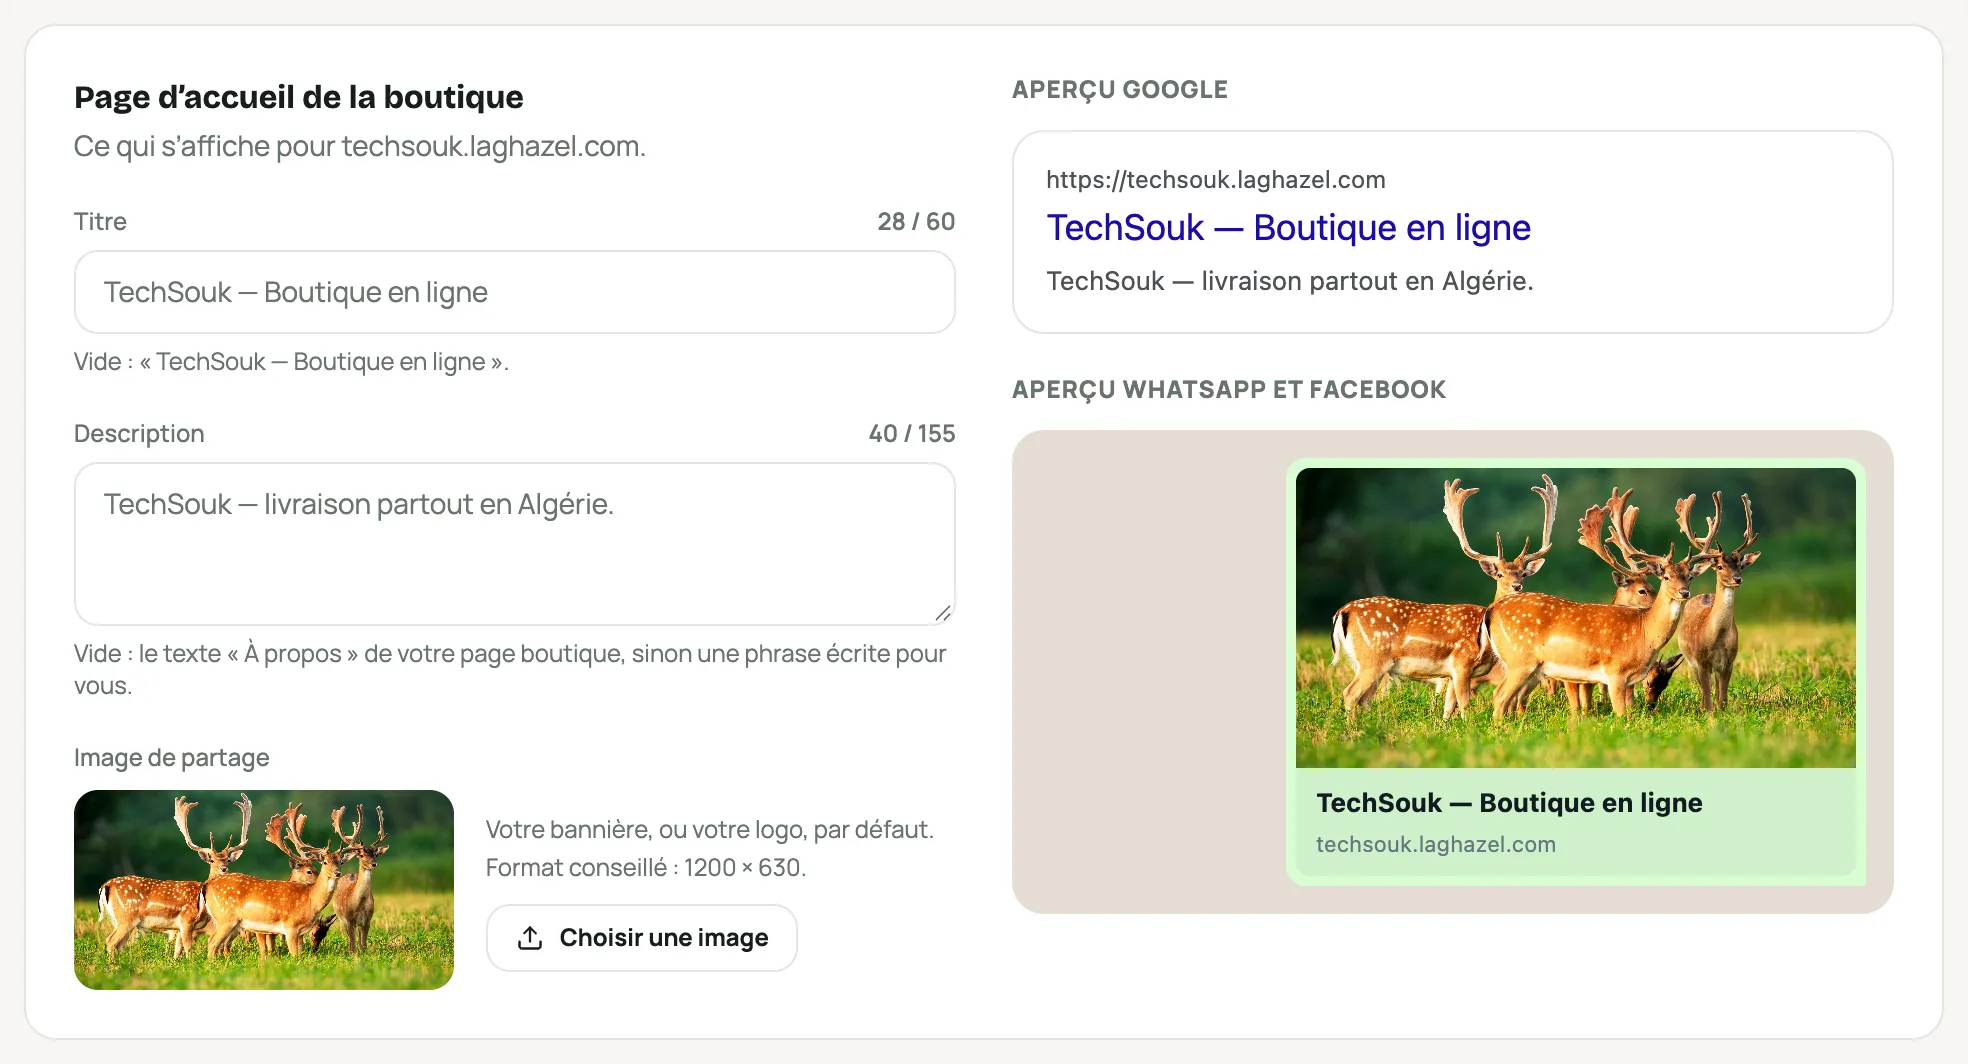Click the Ce qui s'affiche pour techsouk.laghazel.com subtitle
Image resolution: width=1968 pixels, height=1064 pixels.
[x=360, y=147]
